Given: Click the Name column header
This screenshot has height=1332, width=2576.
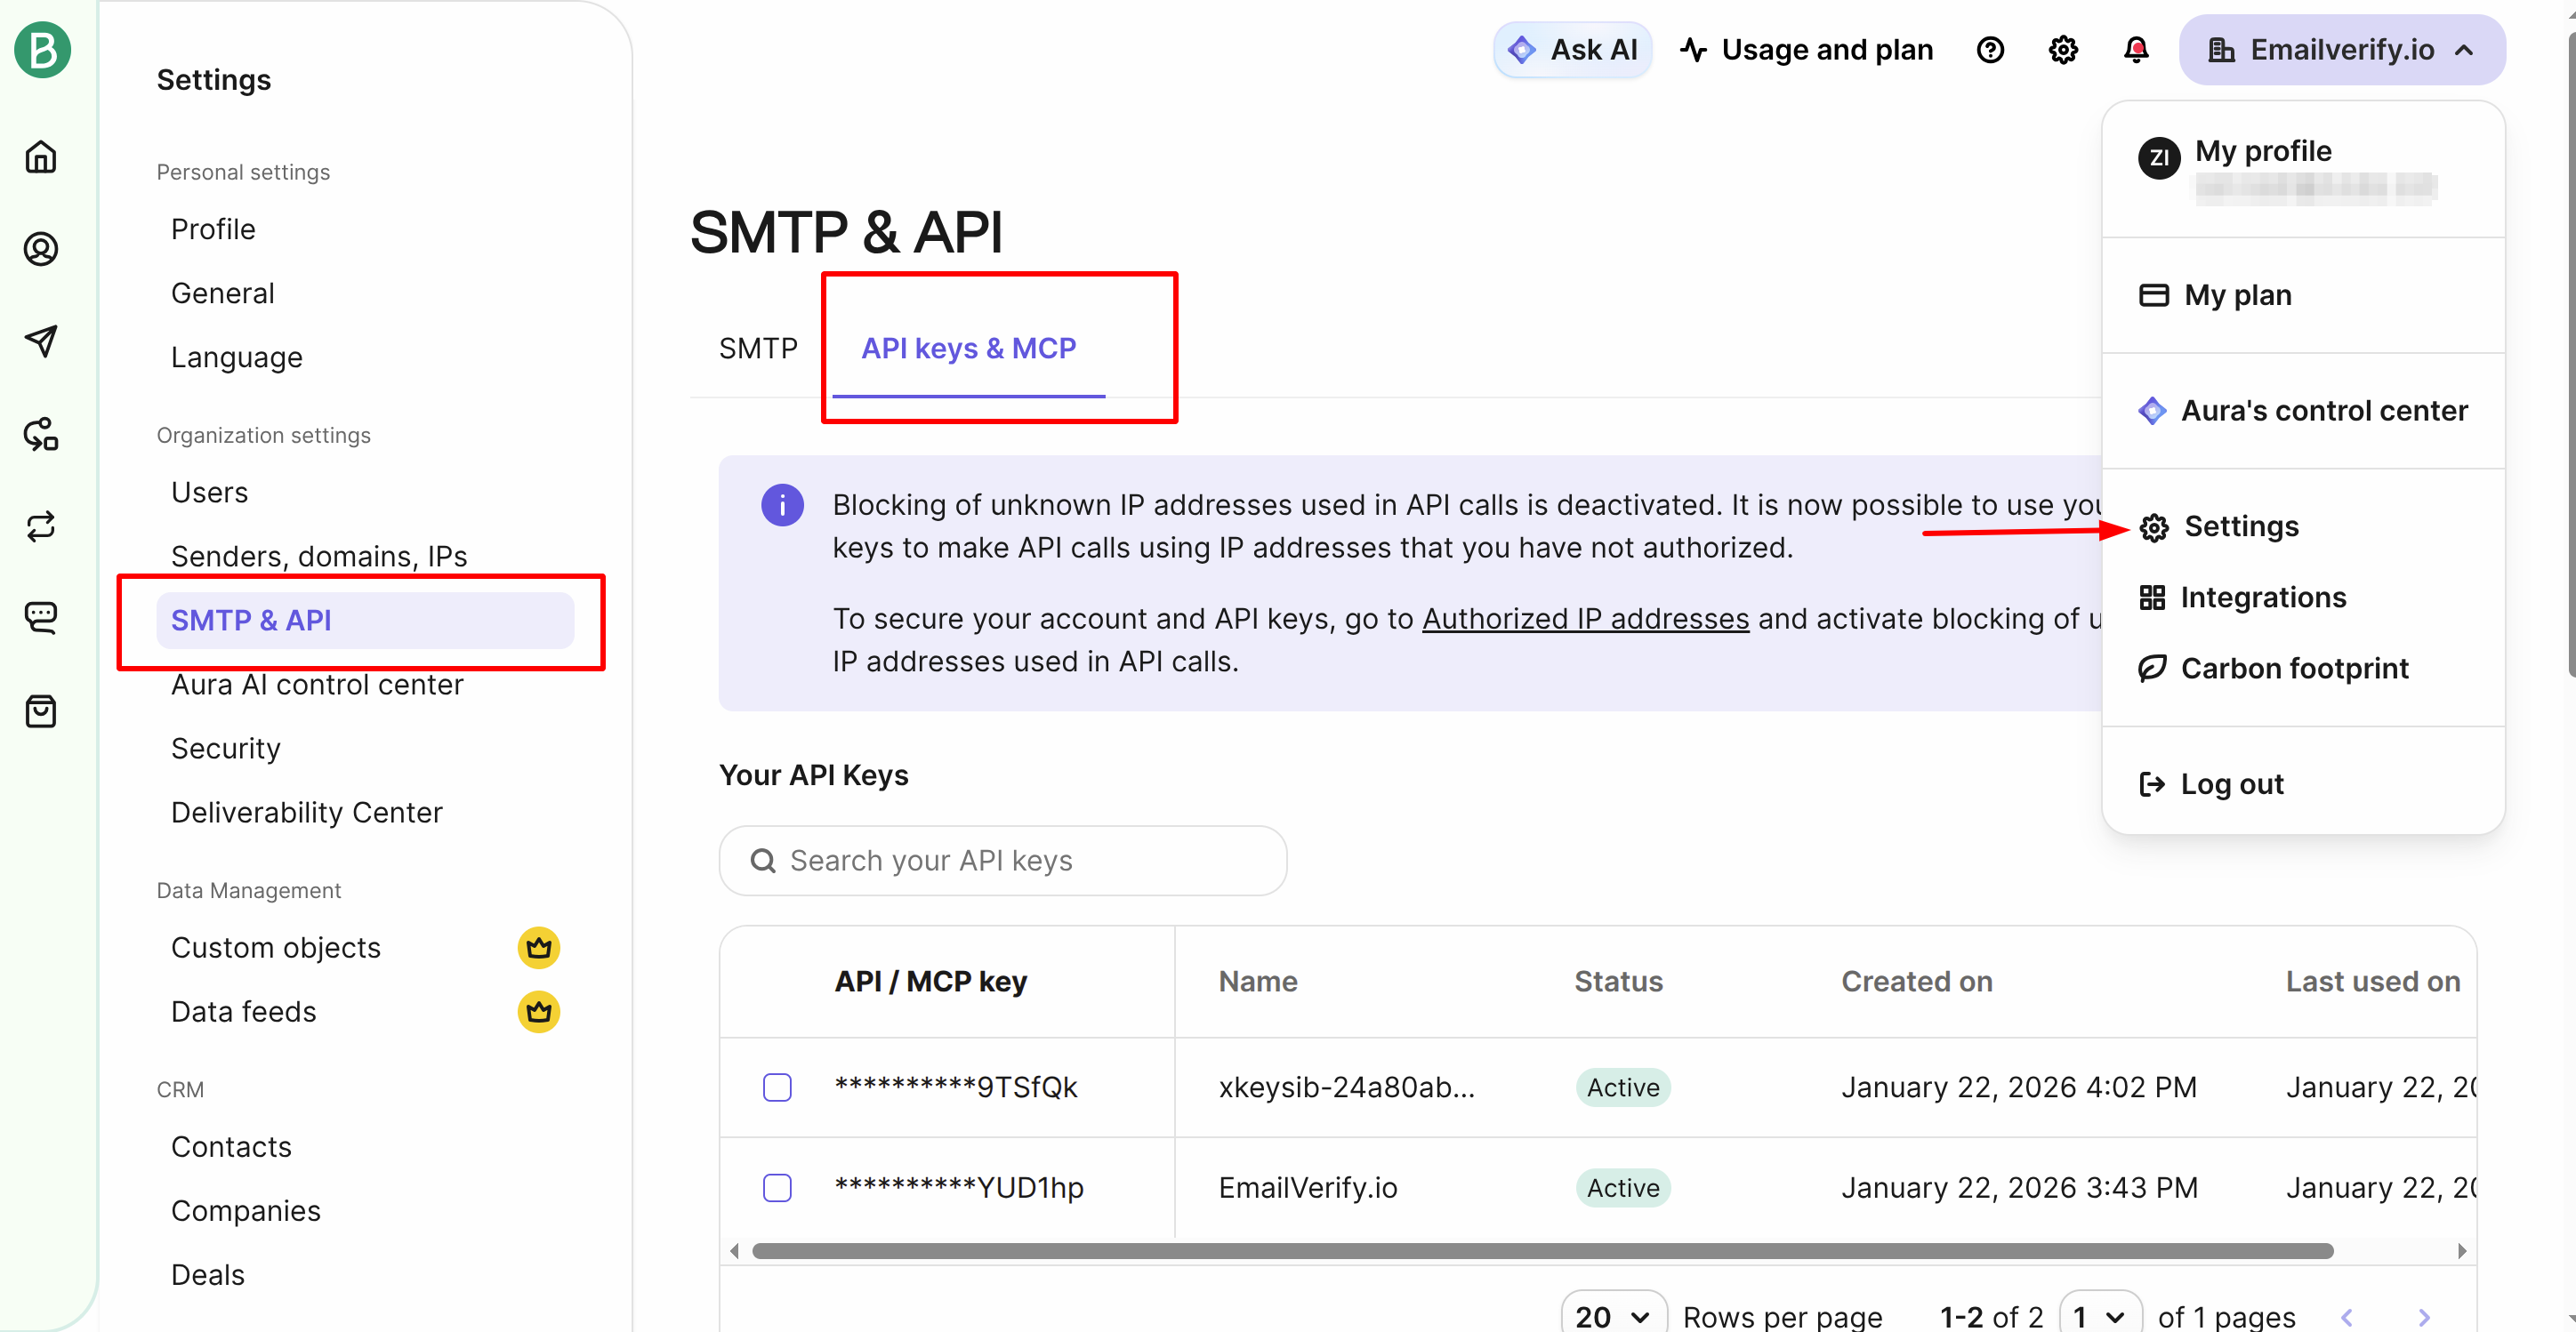Looking at the screenshot, I should click(x=1257, y=981).
